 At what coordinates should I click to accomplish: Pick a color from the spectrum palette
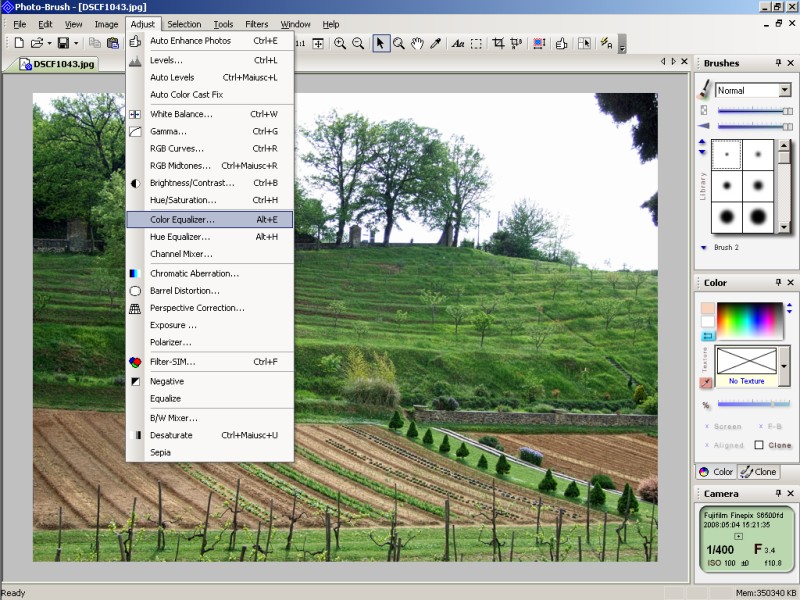[x=746, y=320]
